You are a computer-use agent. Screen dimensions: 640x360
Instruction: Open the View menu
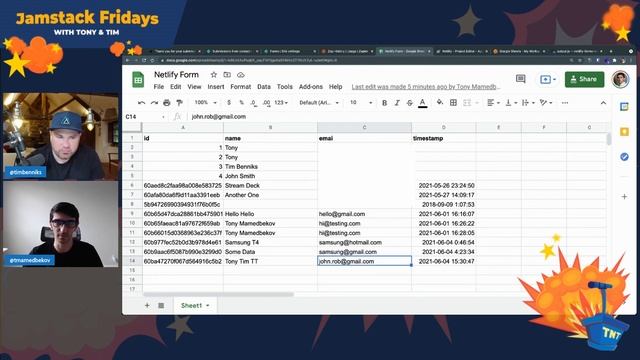click(194, 87)
